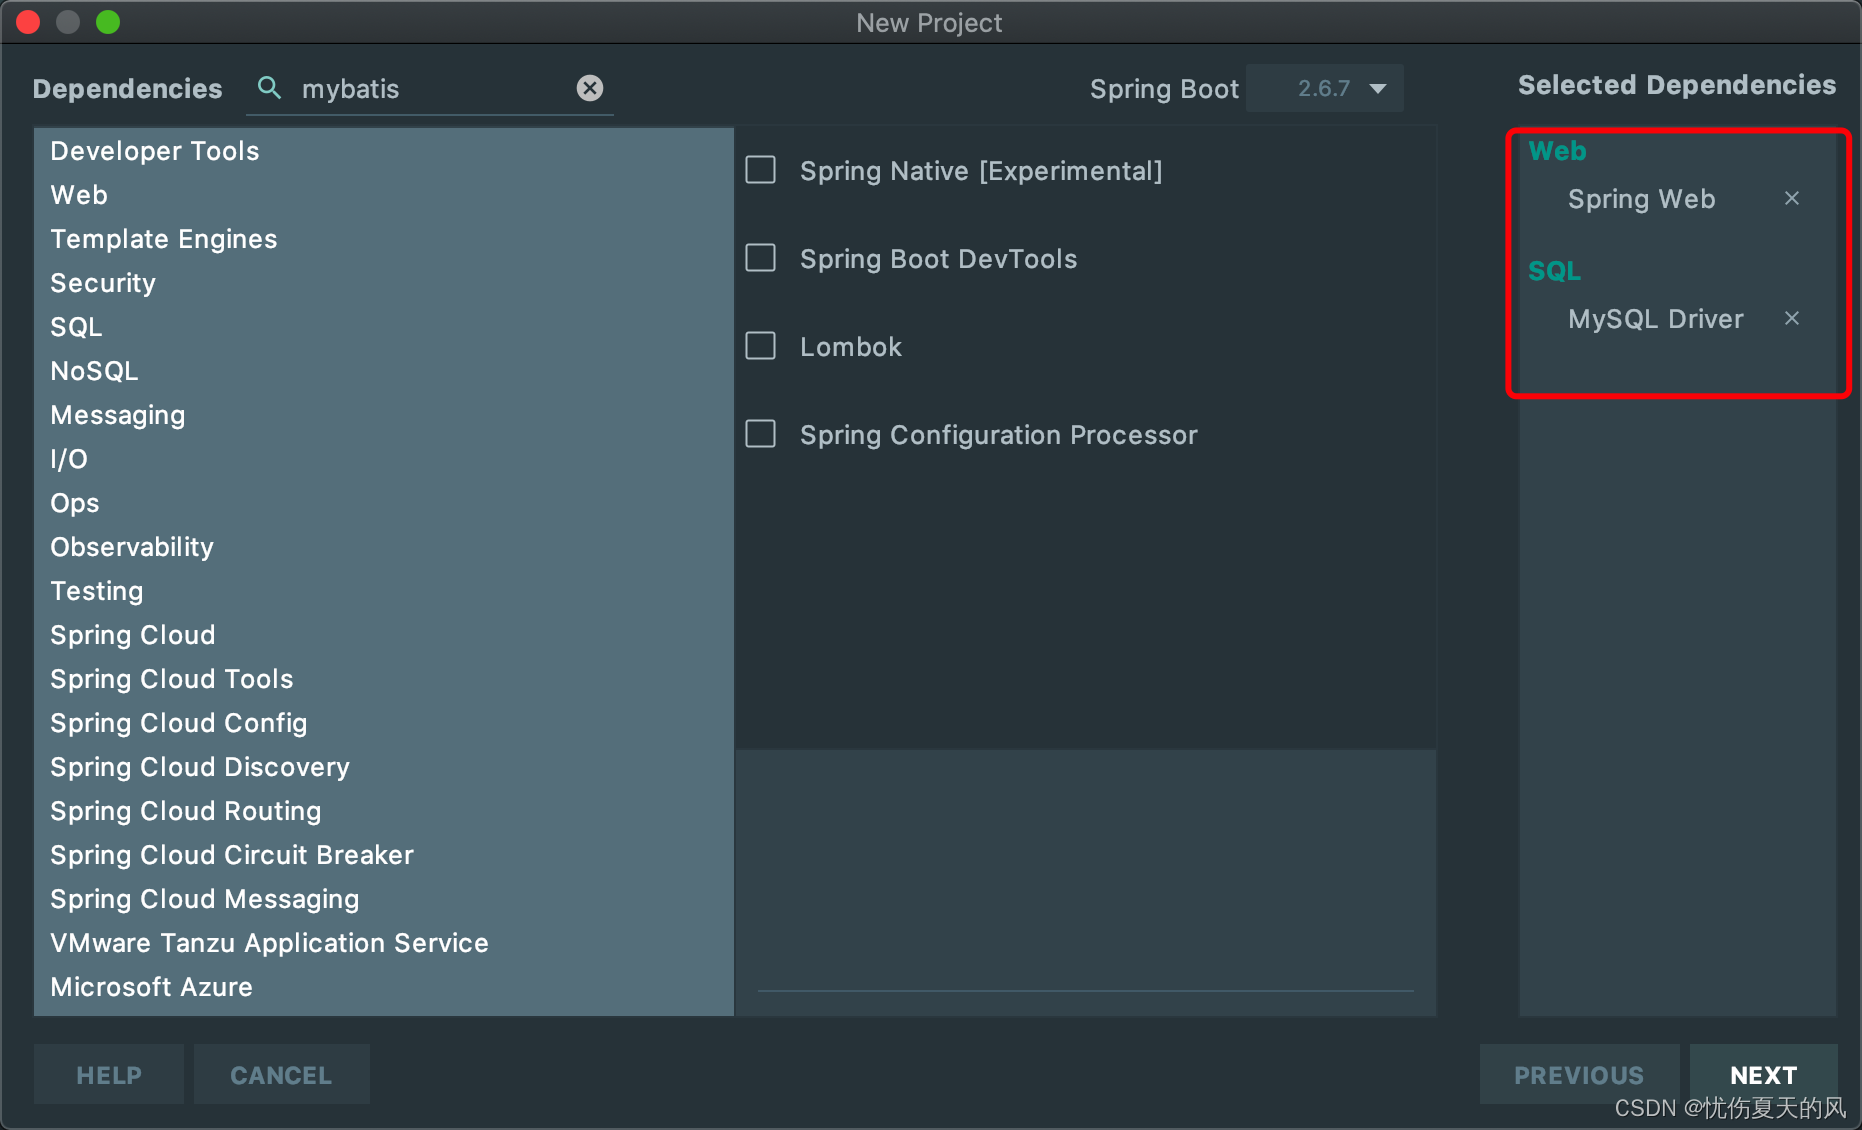The height and width of the screenshot is (1130, 1862).
Task: Open the Spring Boot version dropdown
Action: point(1326,88)
